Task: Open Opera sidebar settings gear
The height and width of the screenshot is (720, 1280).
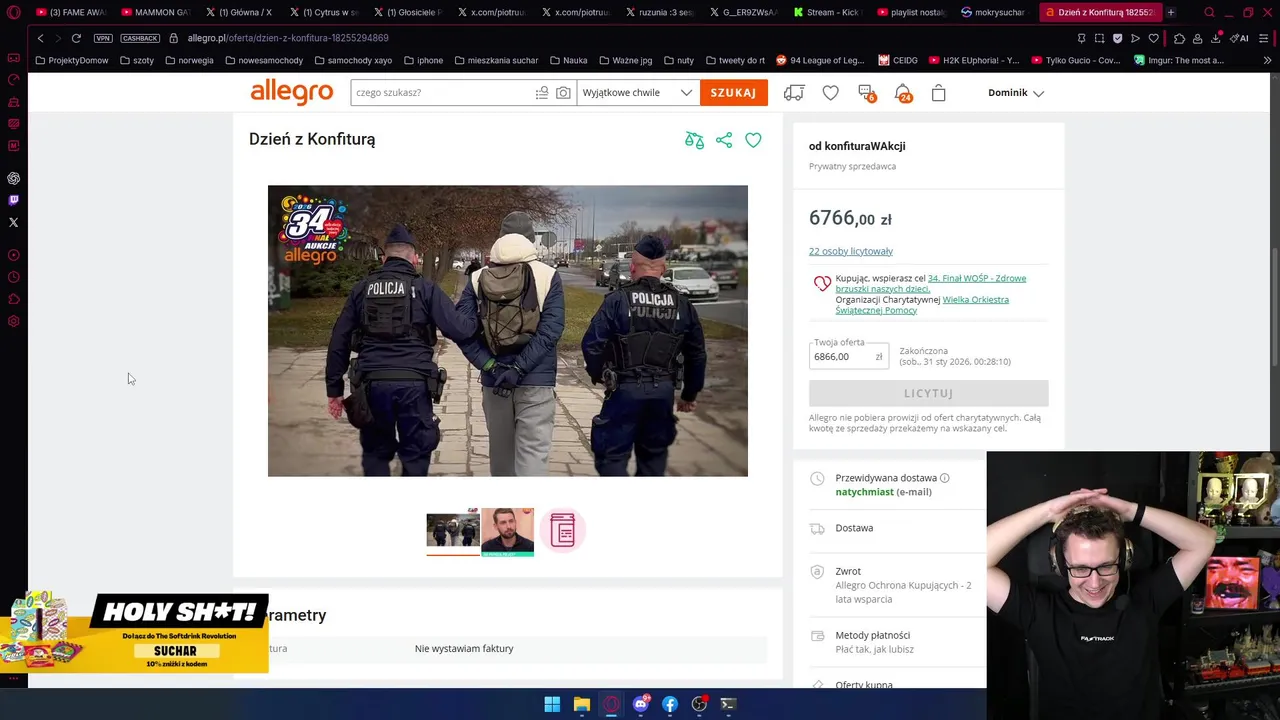Action: [13, 321]
